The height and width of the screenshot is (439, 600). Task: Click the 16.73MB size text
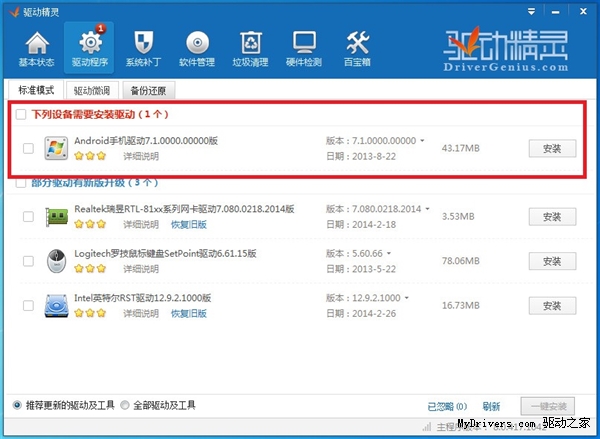click(461, 305)
